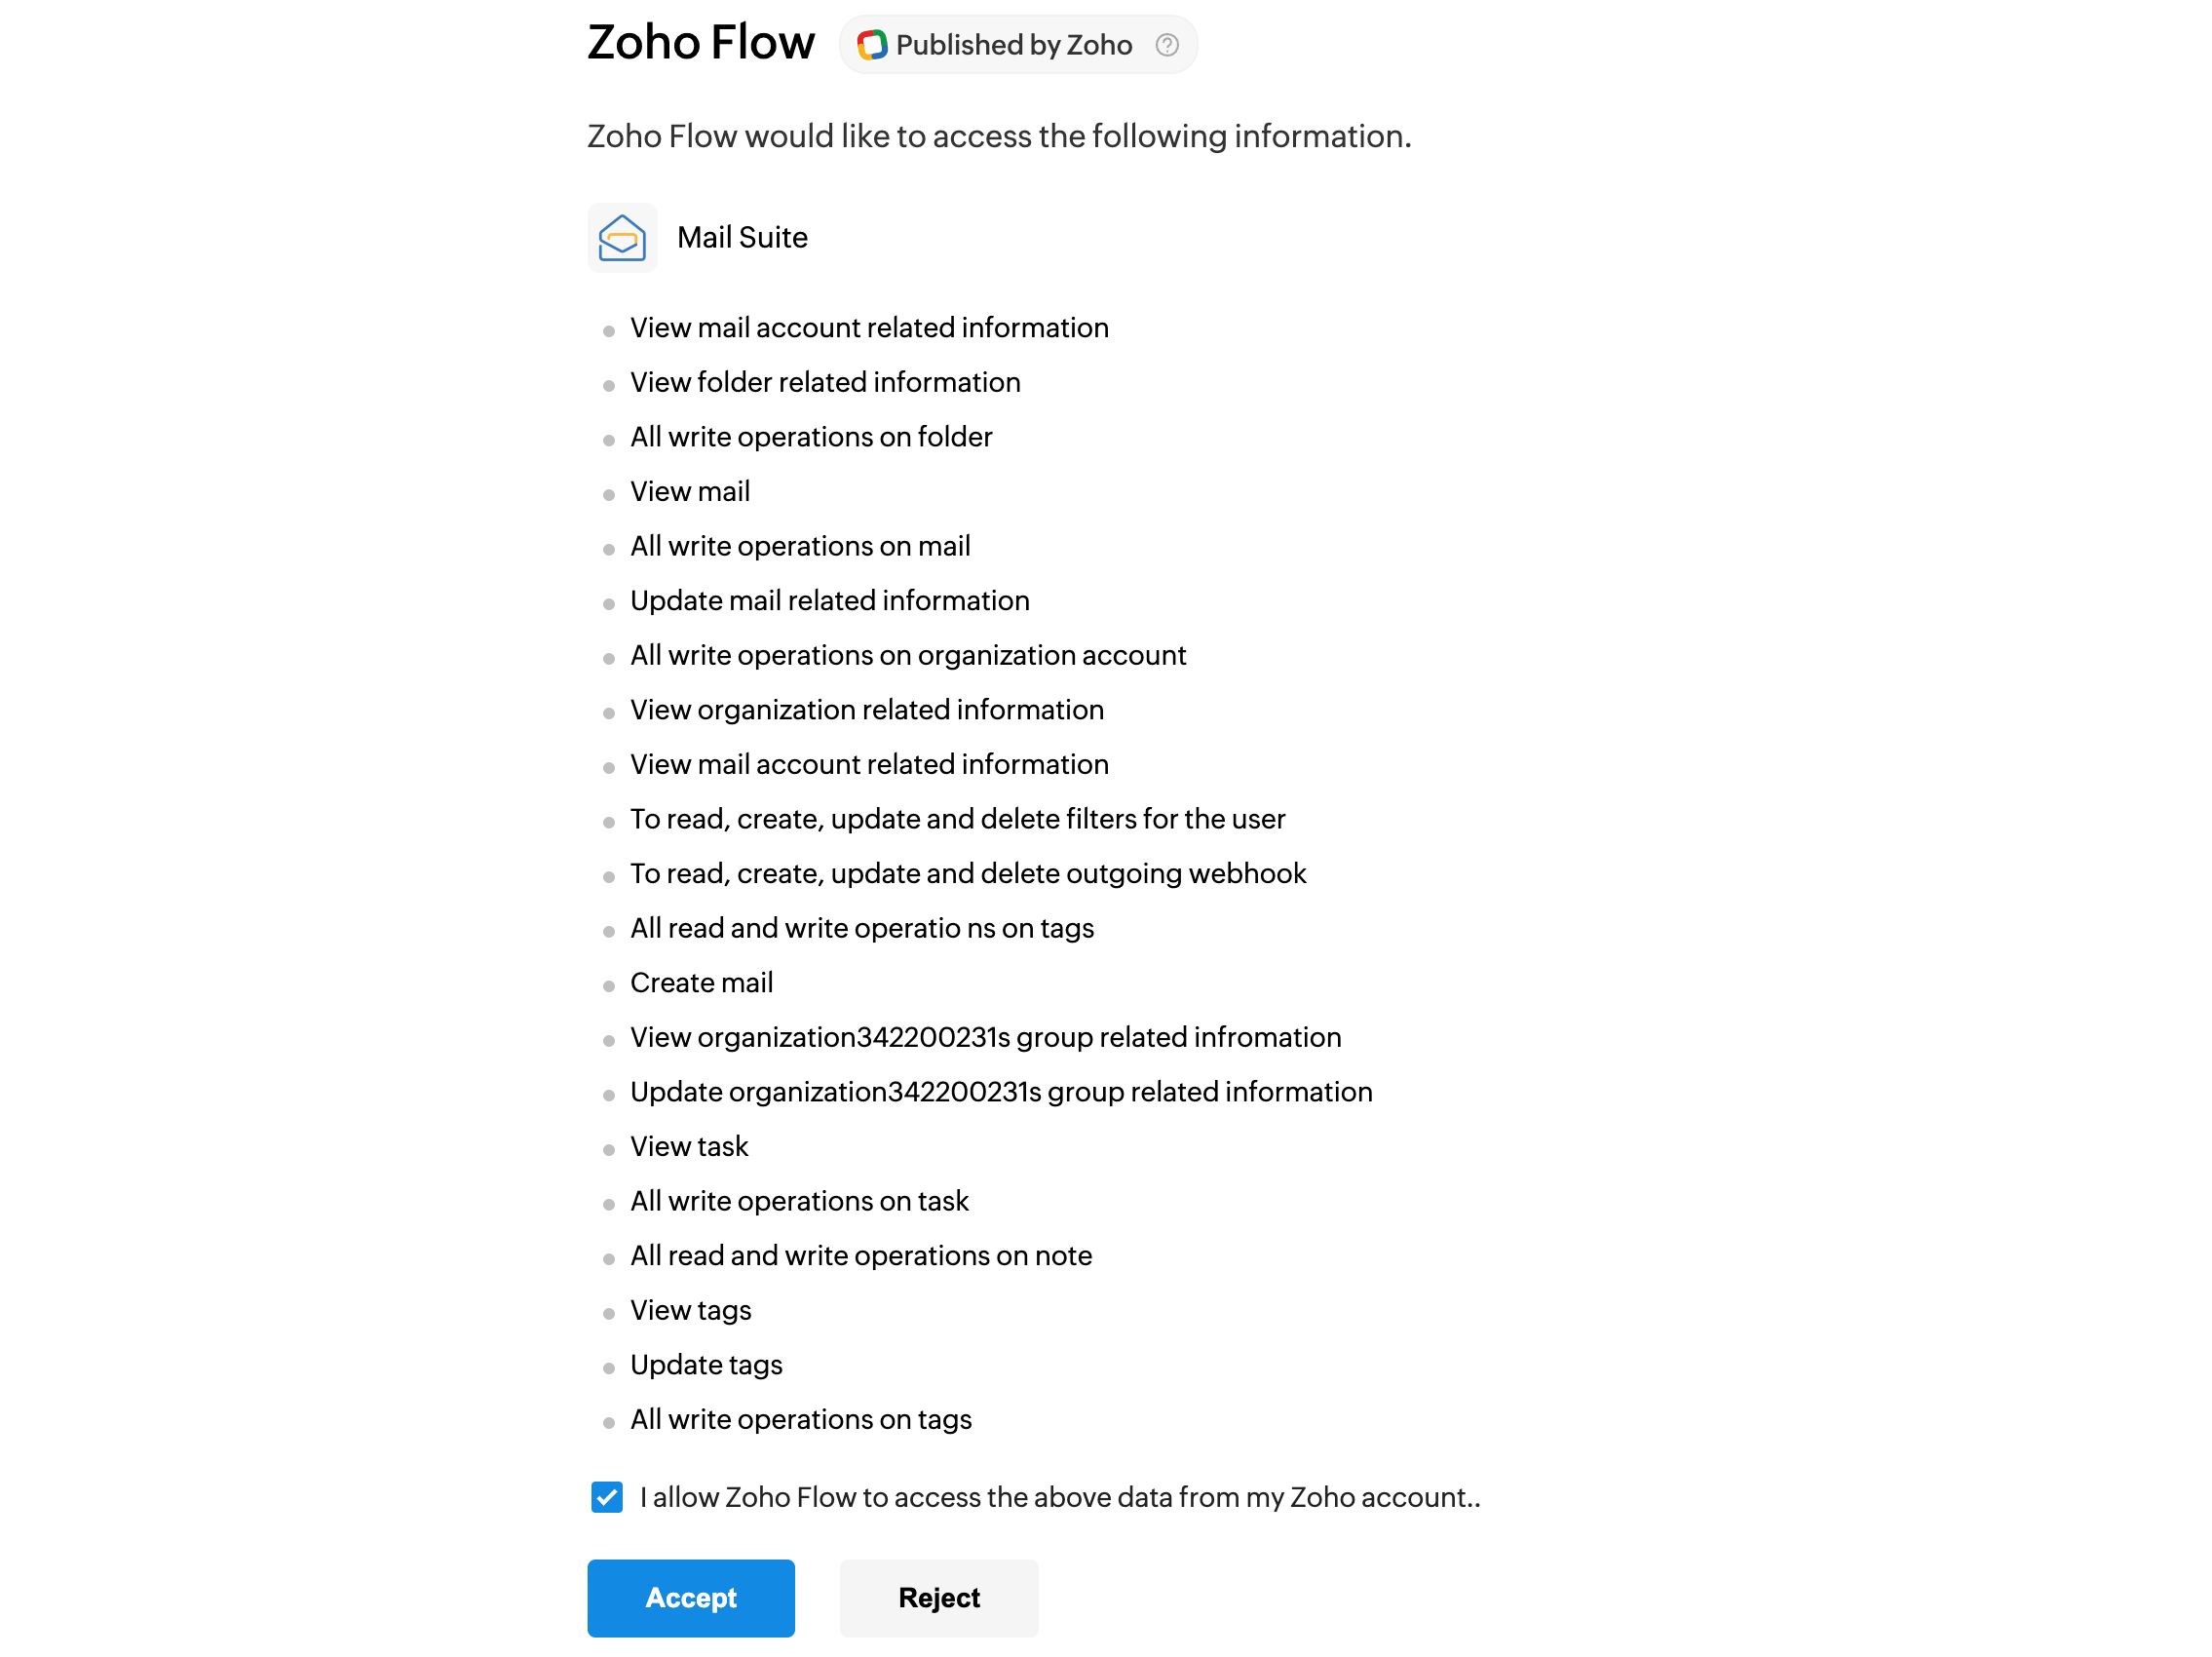
Task: Click the Mail Suite heading label
Action: [x=742, y=238]
